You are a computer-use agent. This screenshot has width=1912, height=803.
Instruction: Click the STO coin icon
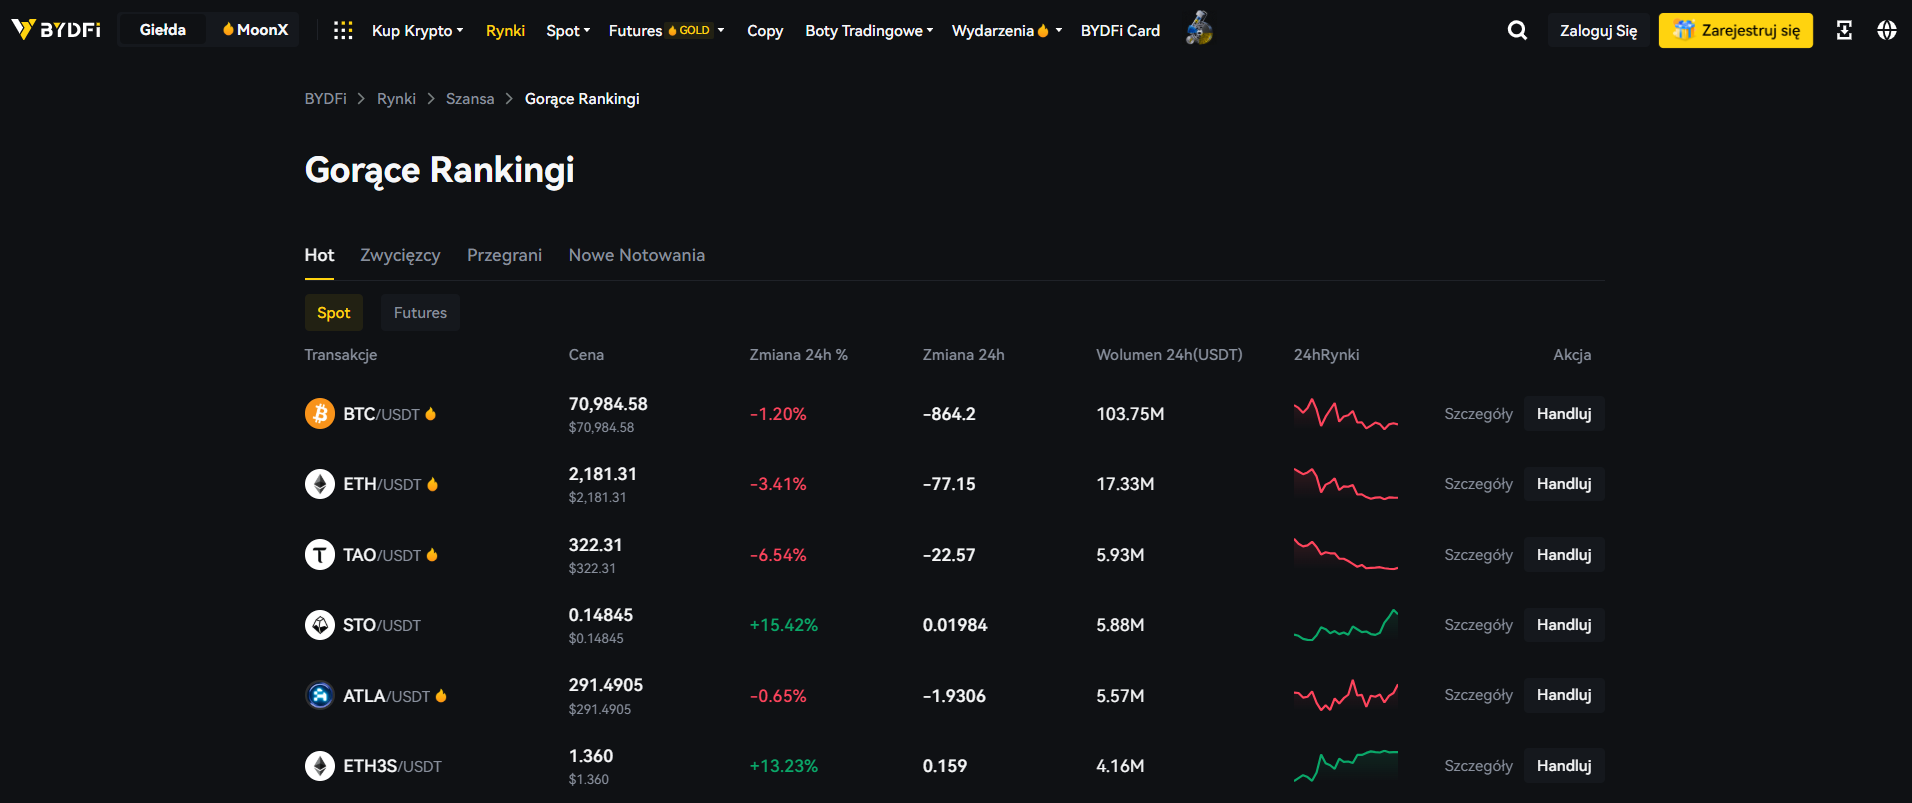tap(320, 625)
